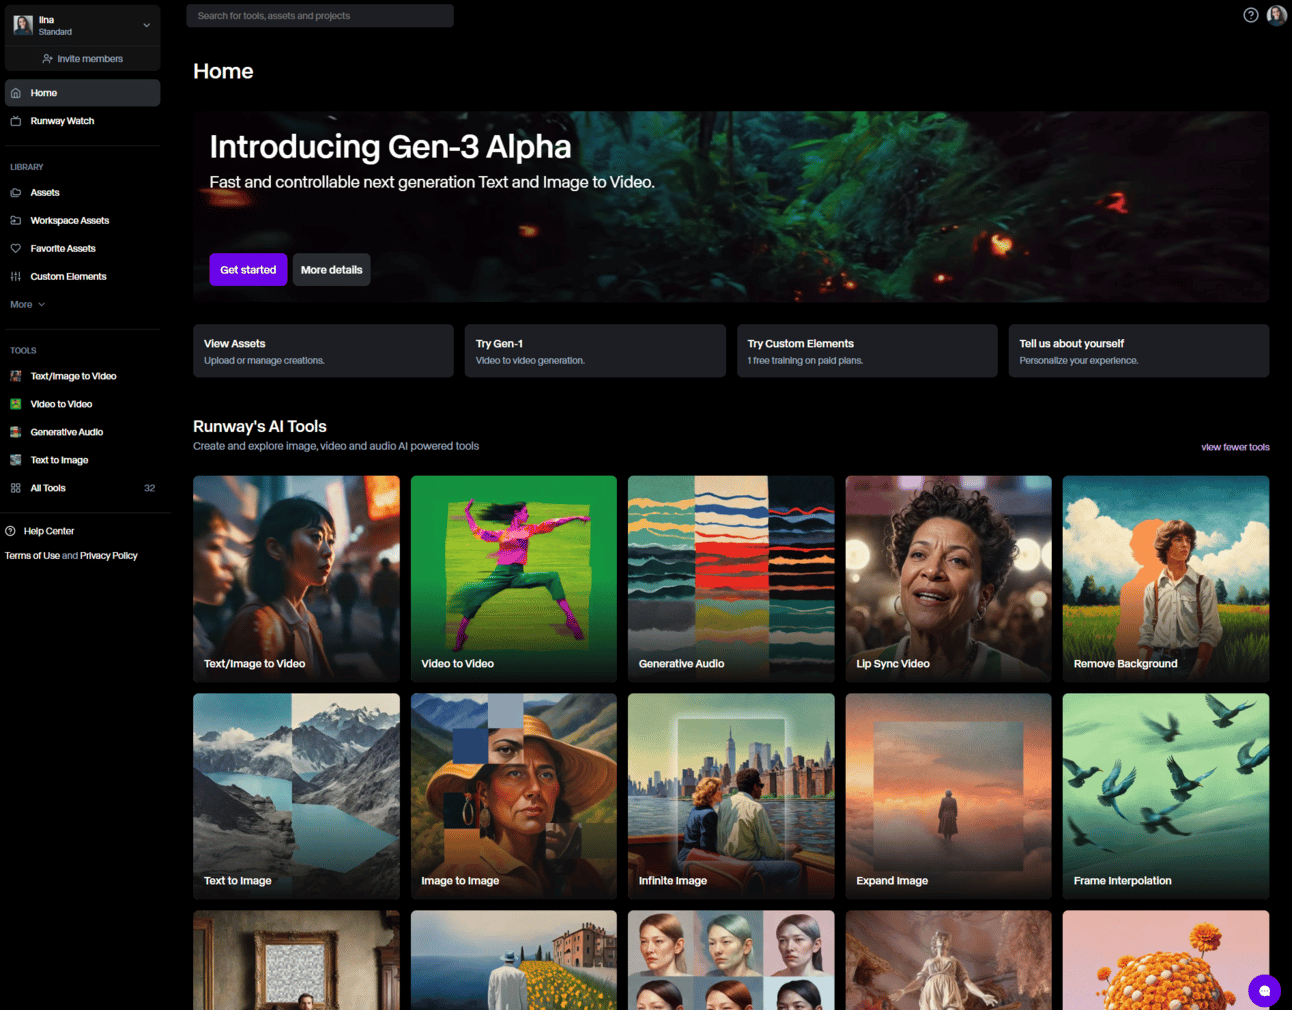The height and width of the screenshot is (1010, 1292).
Task: Open the Video to Video tool thumbnail
Action: pyautogui.click(x=514, y=579)
